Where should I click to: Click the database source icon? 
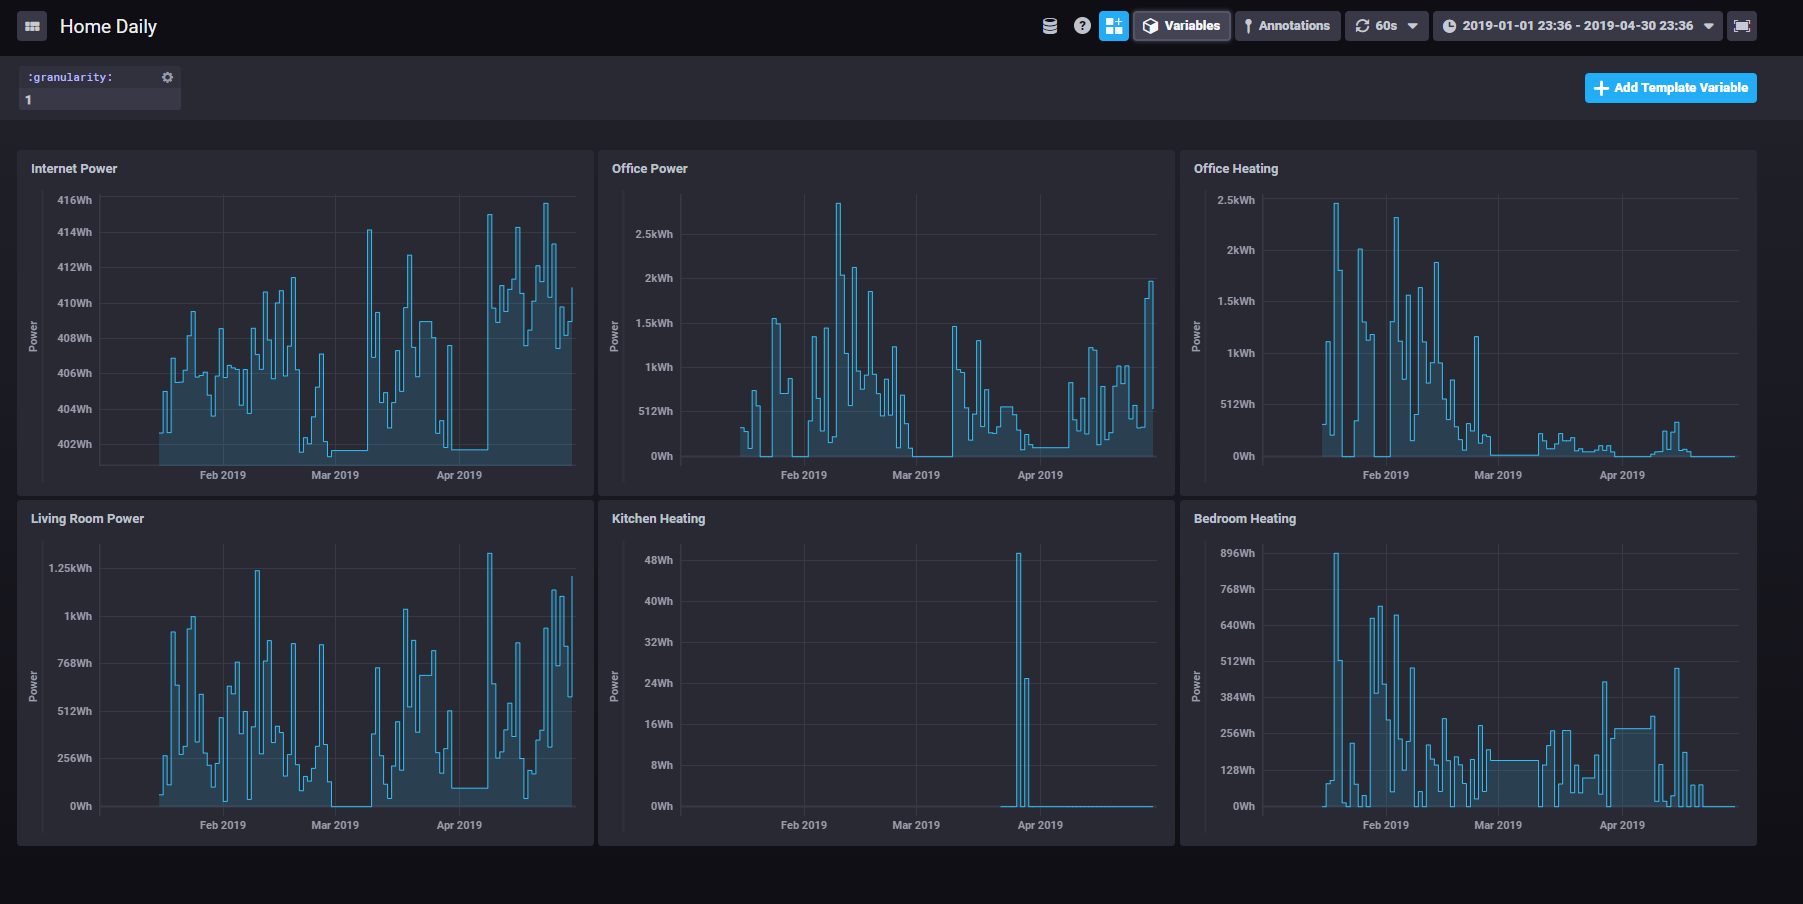(x=1050, y=26)
